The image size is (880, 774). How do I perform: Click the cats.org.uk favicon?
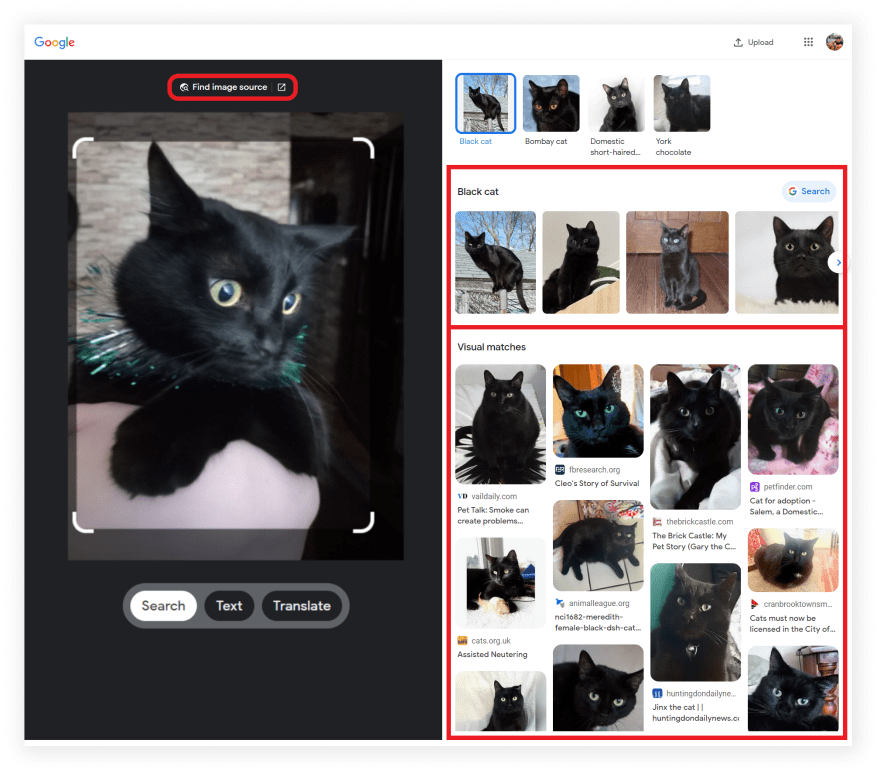pos(460,640)
